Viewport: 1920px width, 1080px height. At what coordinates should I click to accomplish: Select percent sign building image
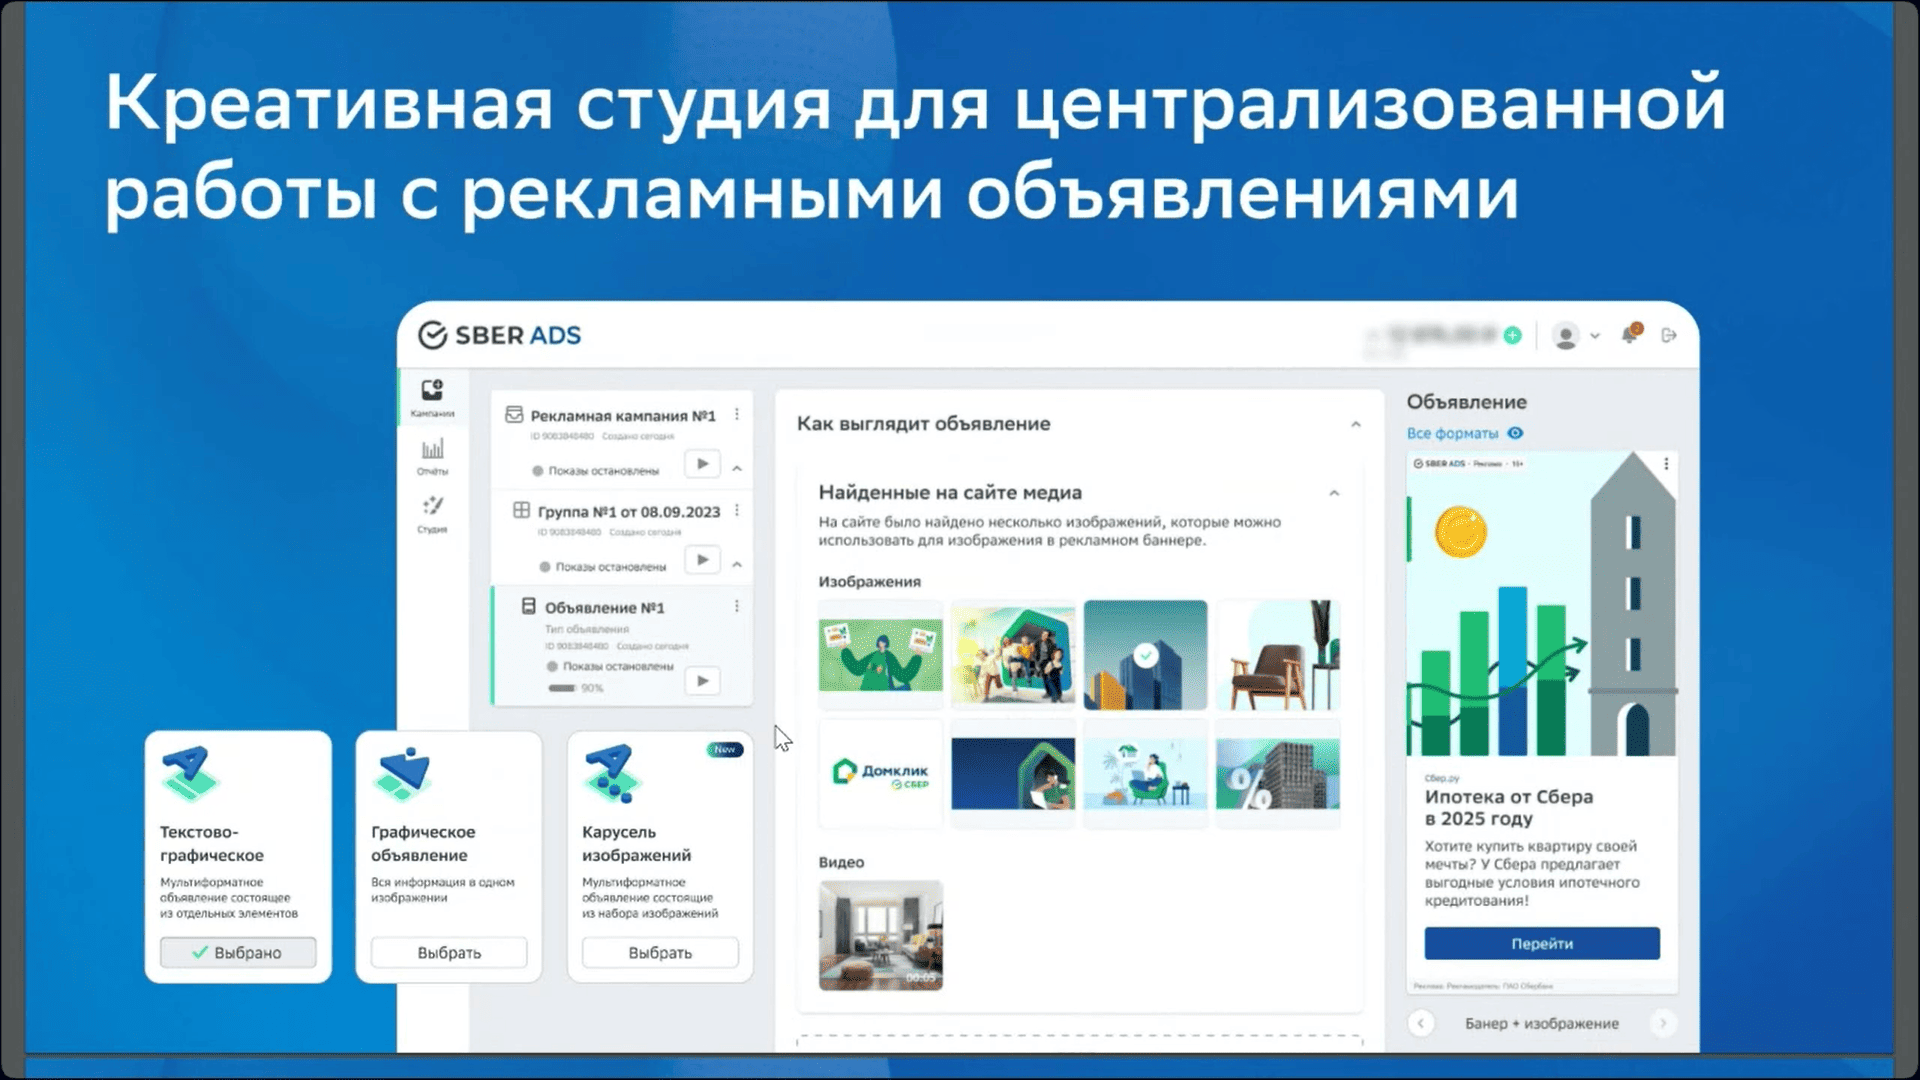[1278, 773]
